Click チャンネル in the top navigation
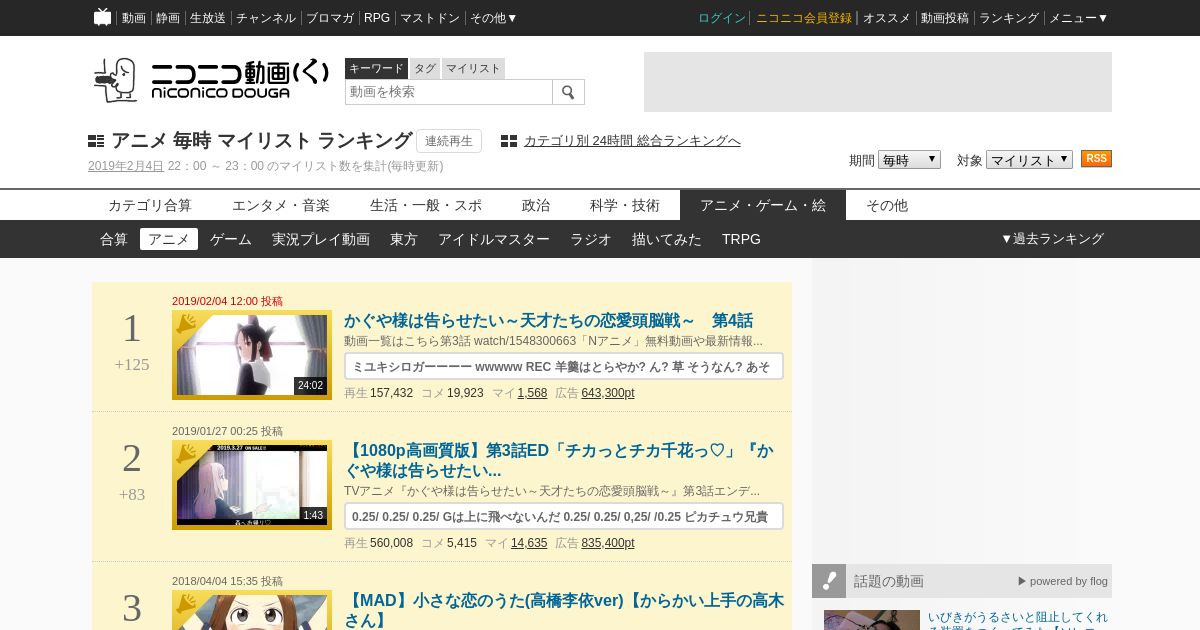This screenshot has width=1200, height=630. pos(266,18)
